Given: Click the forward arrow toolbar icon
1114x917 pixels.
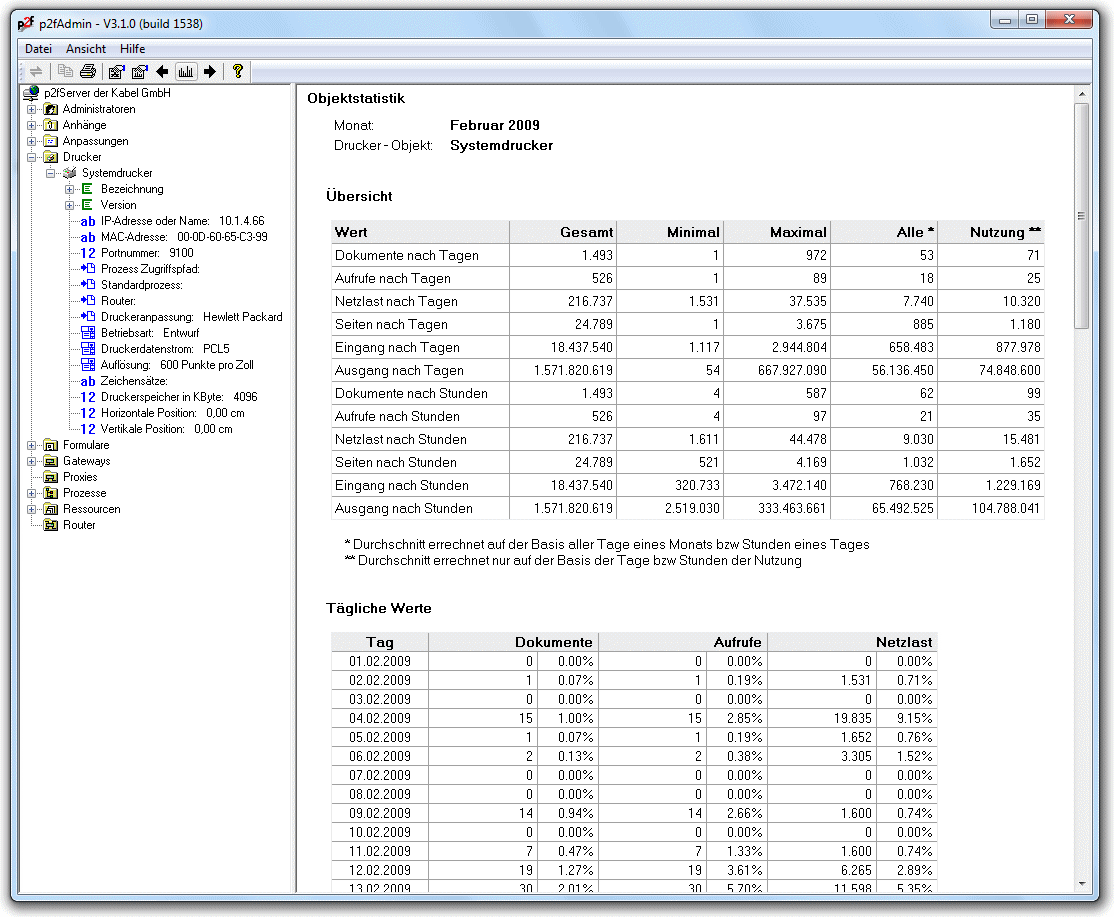Looking at the screenshot, I should pos(210,71).
